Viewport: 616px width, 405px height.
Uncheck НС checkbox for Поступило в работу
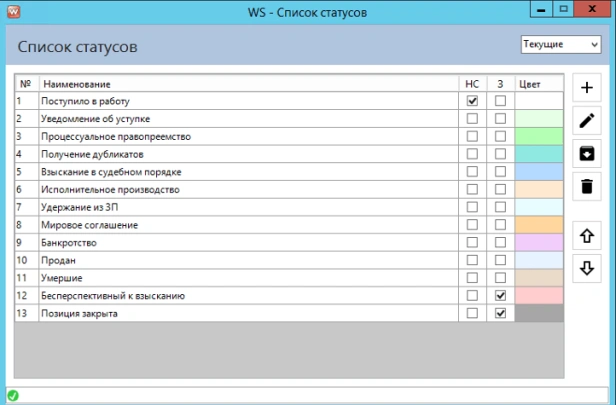click(472, 101)
